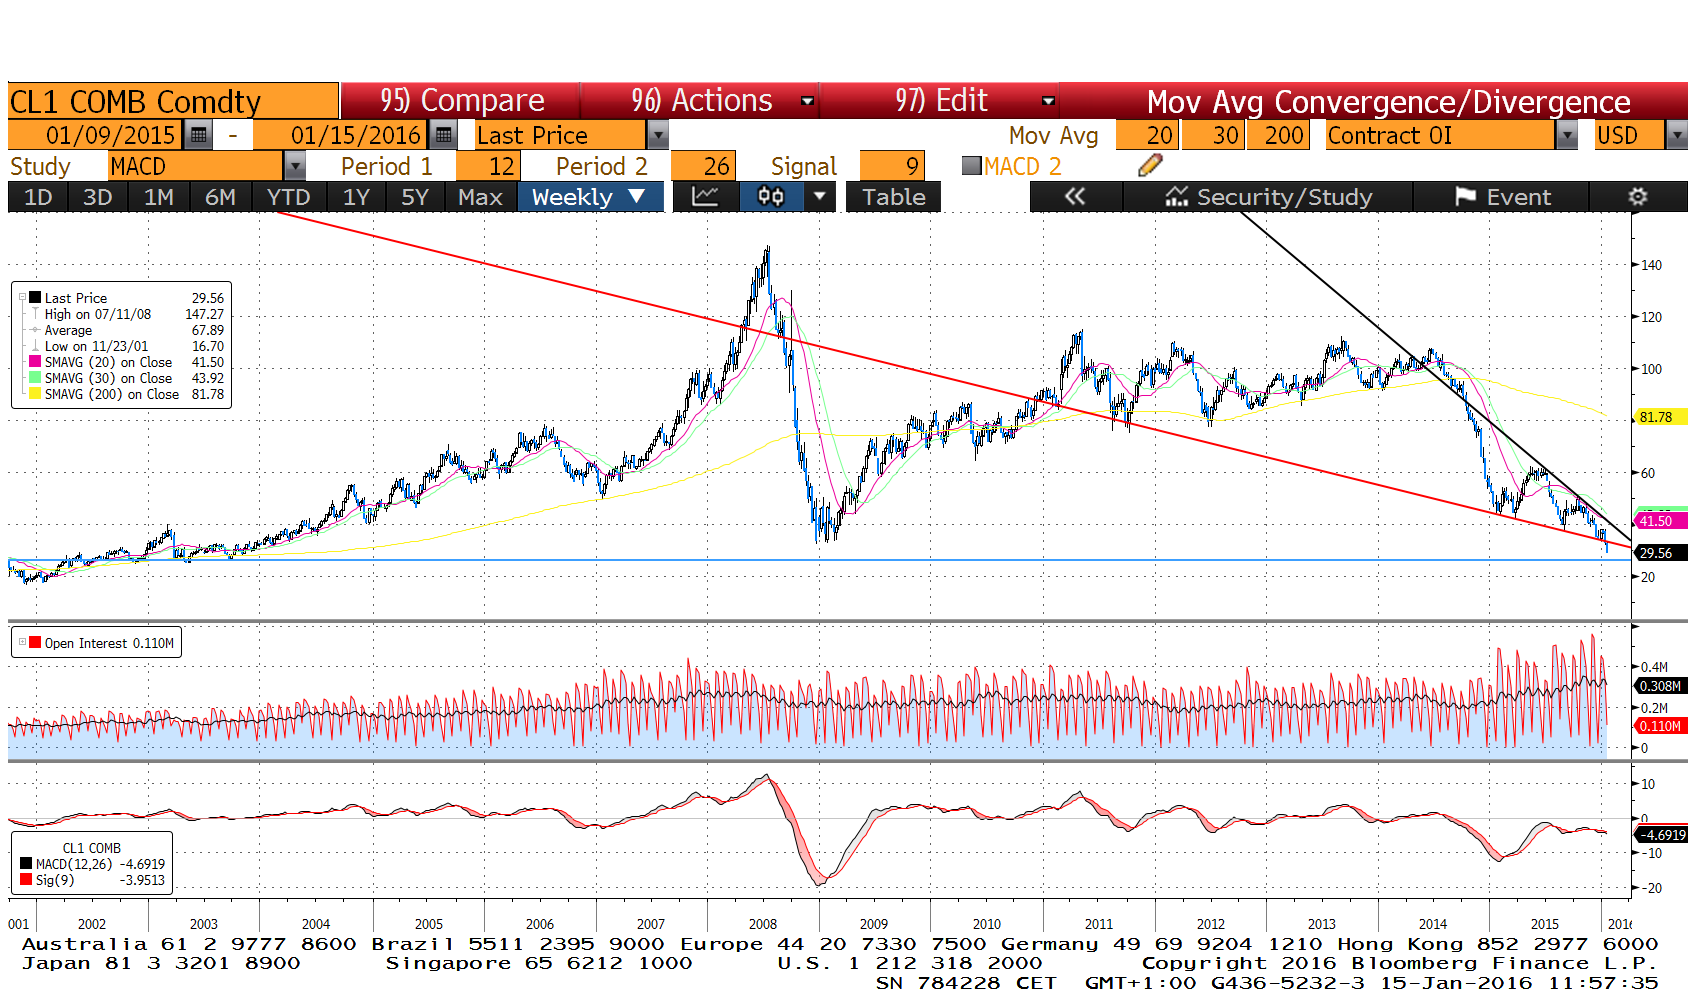Image resolution: width=1696 pixels, height=1001 pixels.
Task: Collapse the Open Interest legend
Action: [22, 642]
